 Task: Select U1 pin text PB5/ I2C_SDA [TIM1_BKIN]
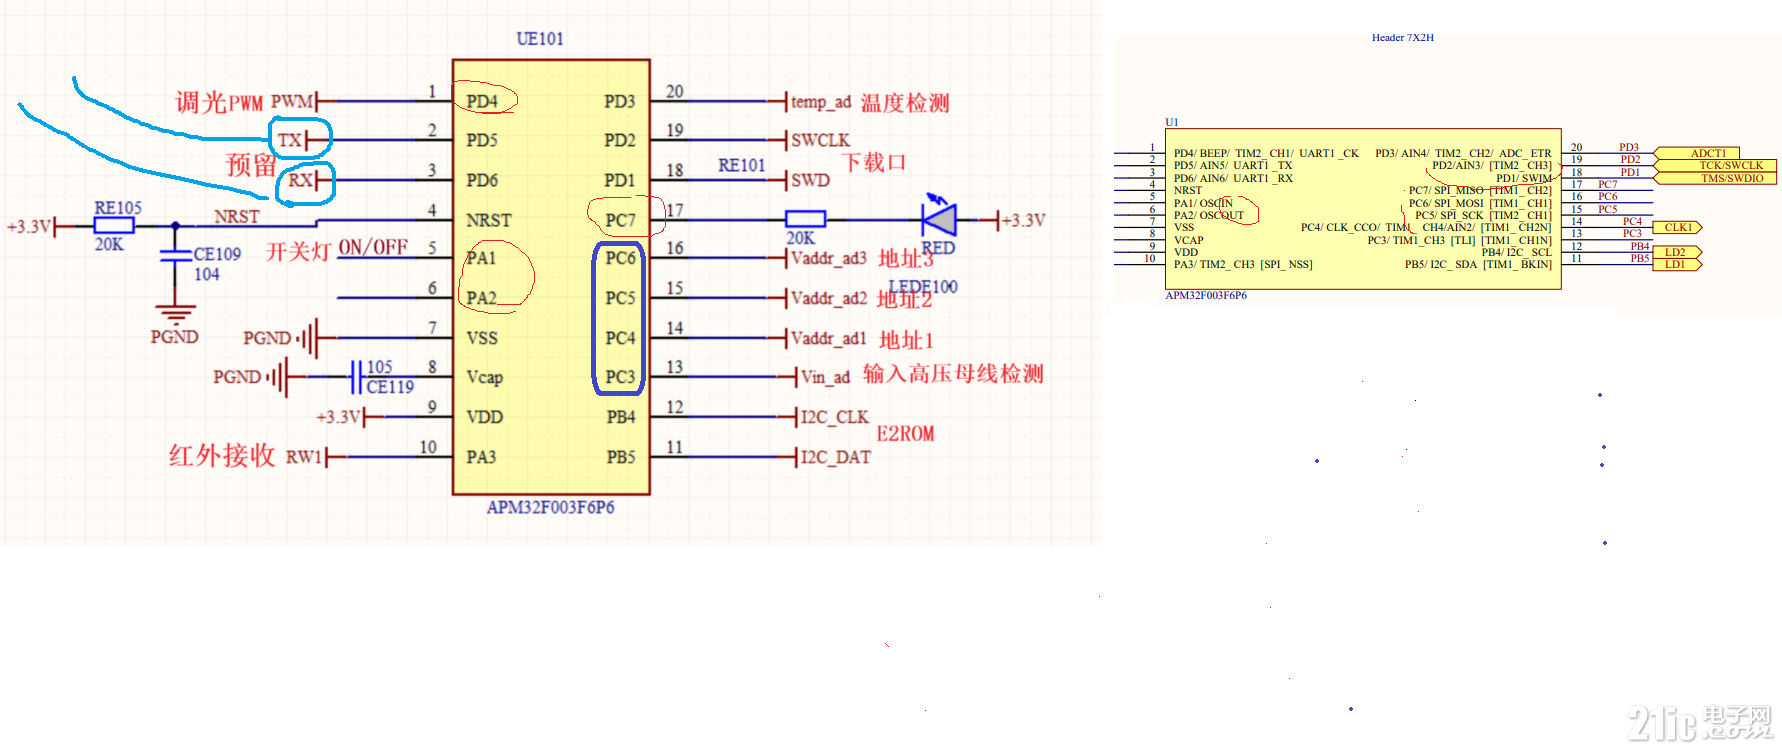pos(1478,264)
